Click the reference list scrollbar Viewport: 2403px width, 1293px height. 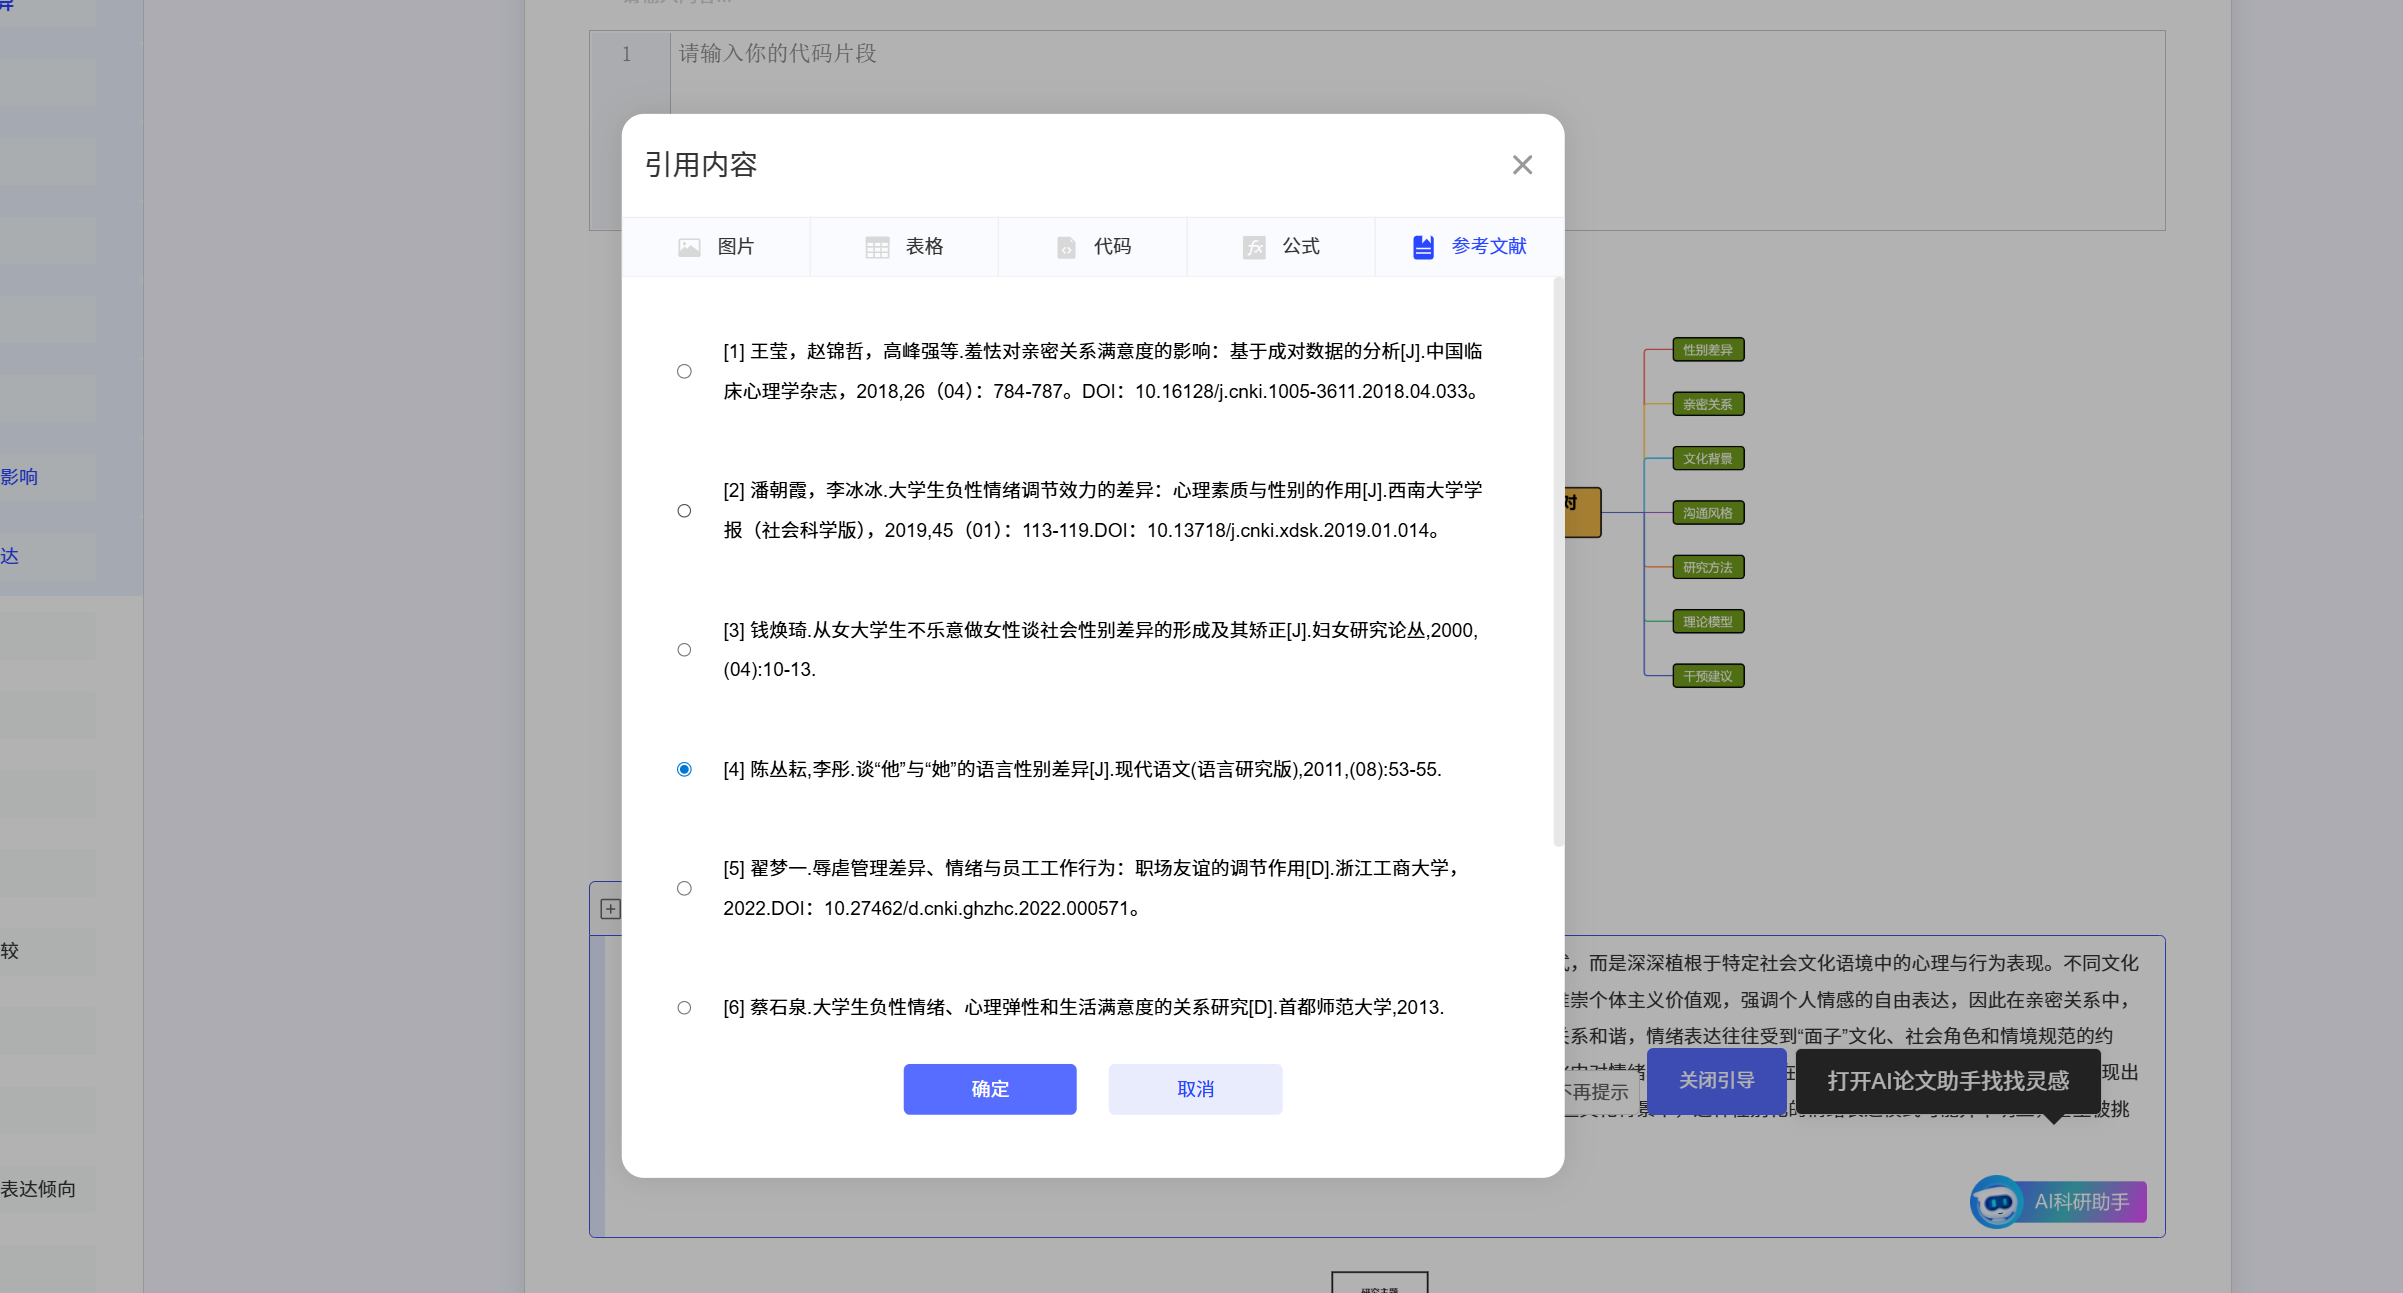pos(1558,560)
